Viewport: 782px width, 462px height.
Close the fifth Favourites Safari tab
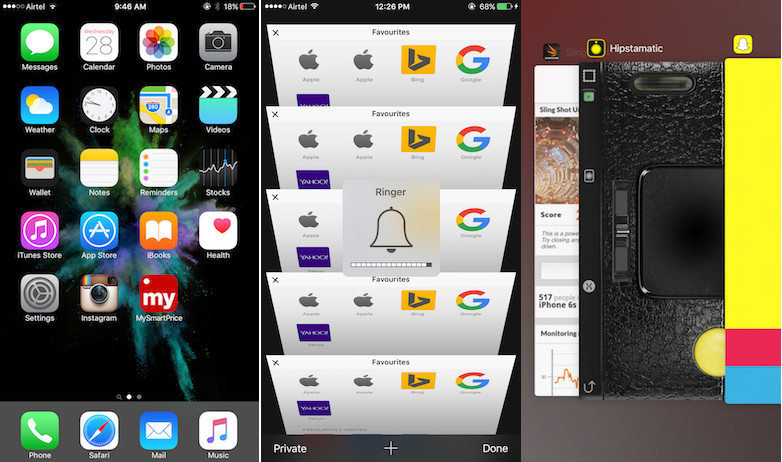tap(275, 363)
